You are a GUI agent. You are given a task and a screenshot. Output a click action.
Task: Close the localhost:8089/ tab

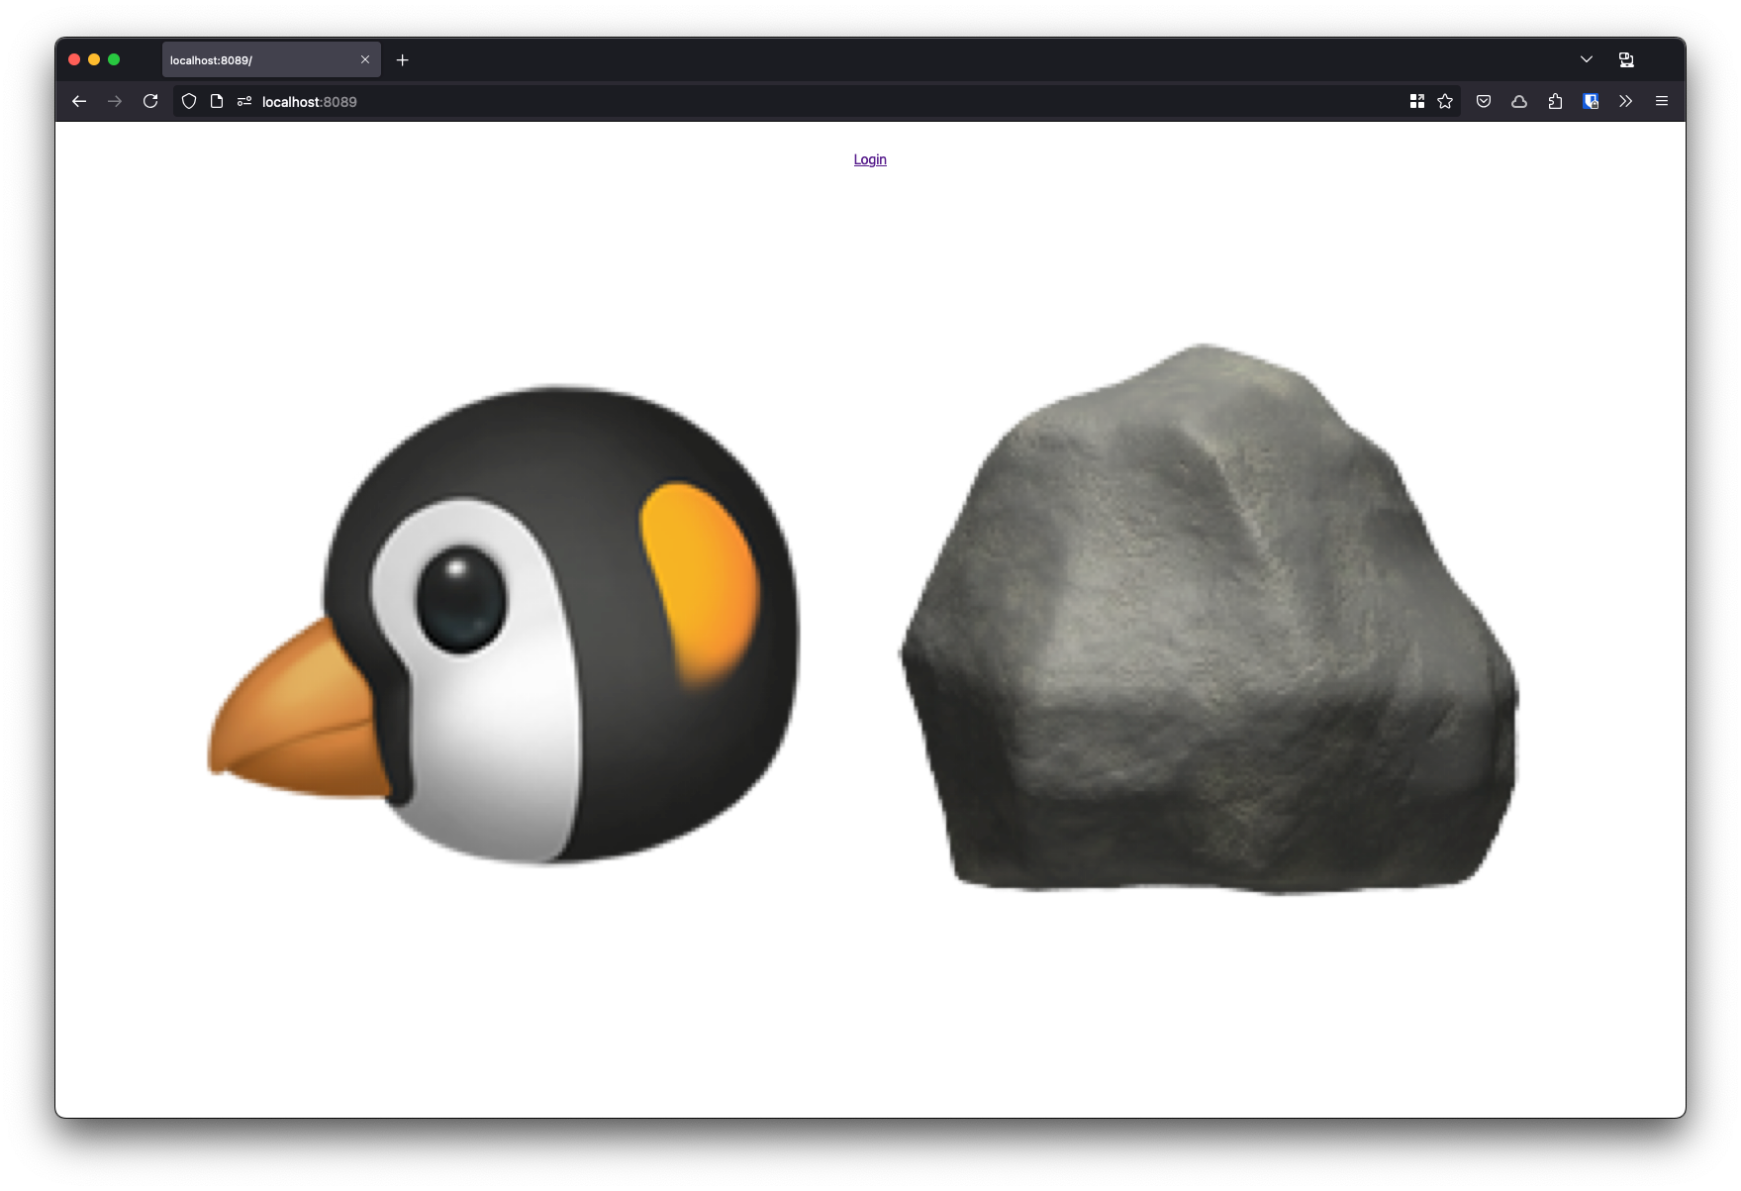click(x=365, y=60)
